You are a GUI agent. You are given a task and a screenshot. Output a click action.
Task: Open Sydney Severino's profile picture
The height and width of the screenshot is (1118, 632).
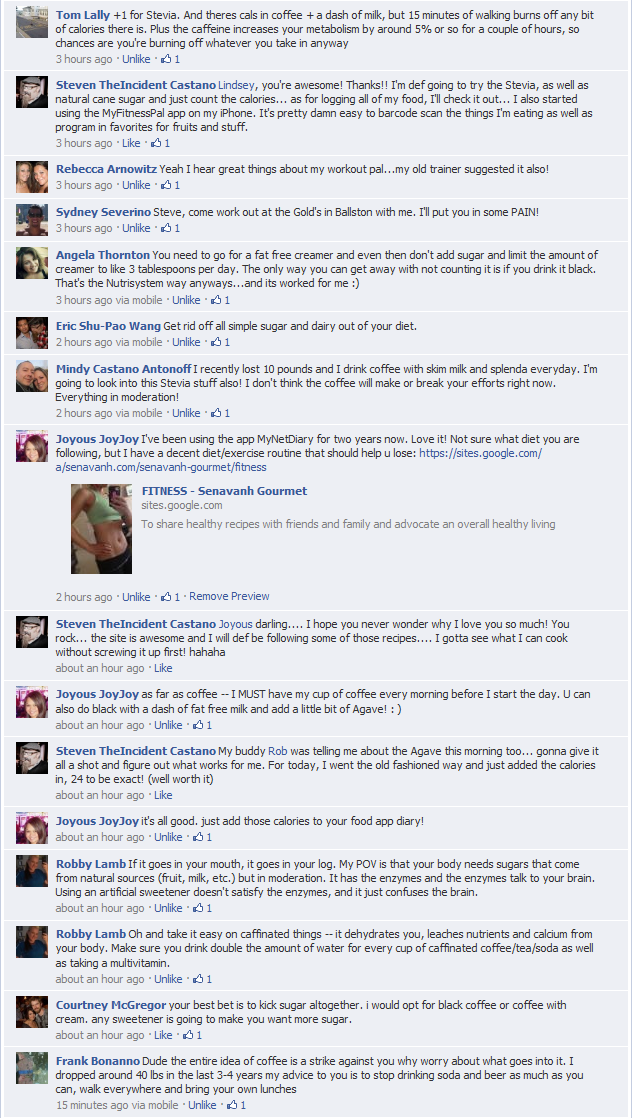pyautogui.click(x=32, y=220)
